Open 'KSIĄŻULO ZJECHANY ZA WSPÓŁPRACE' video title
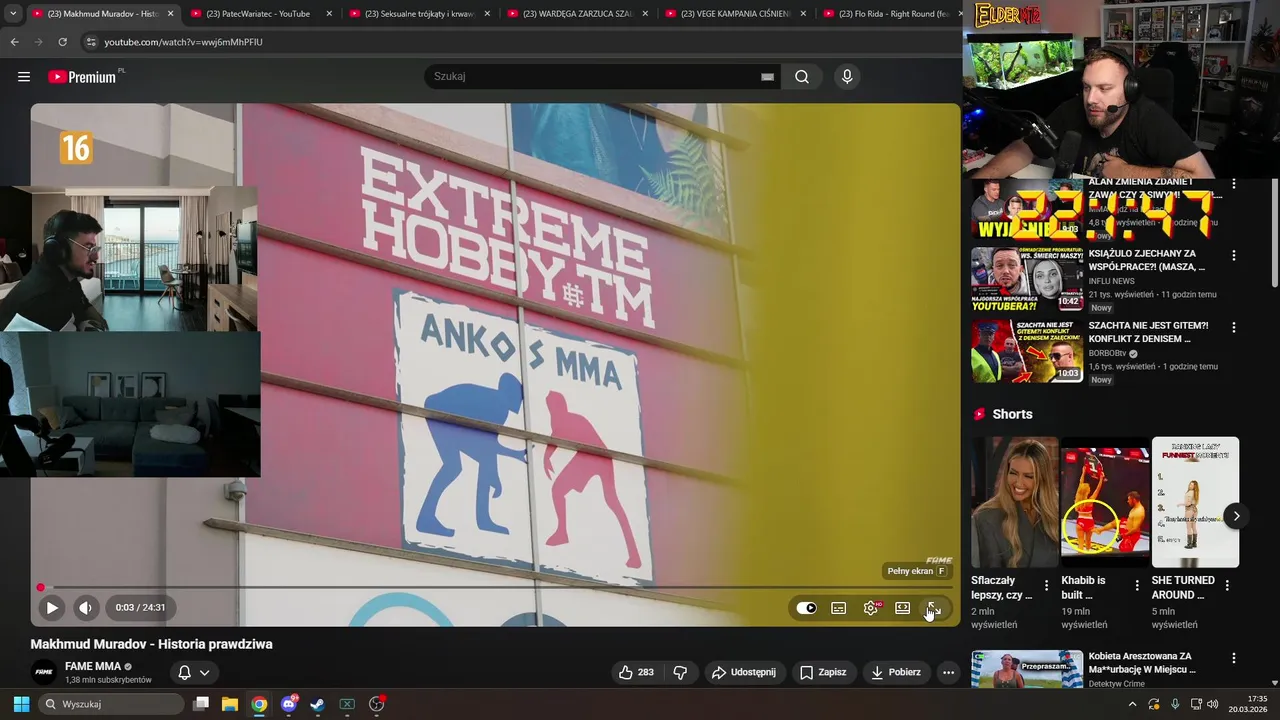1280x720 pixels. pyautogui.click(x=1147, y=261)
